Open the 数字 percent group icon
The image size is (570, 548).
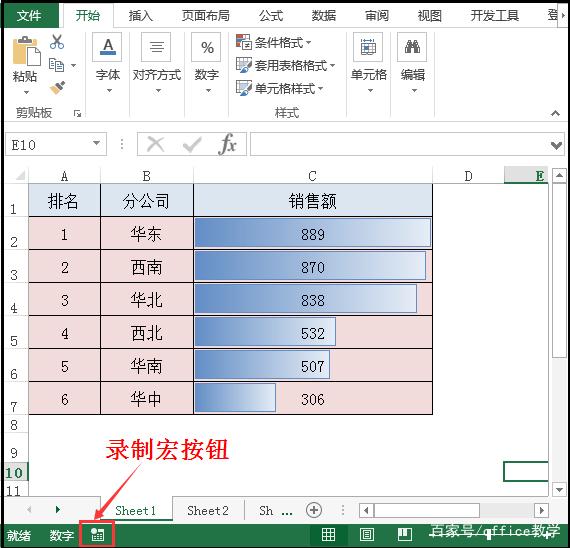coord(206,47)
